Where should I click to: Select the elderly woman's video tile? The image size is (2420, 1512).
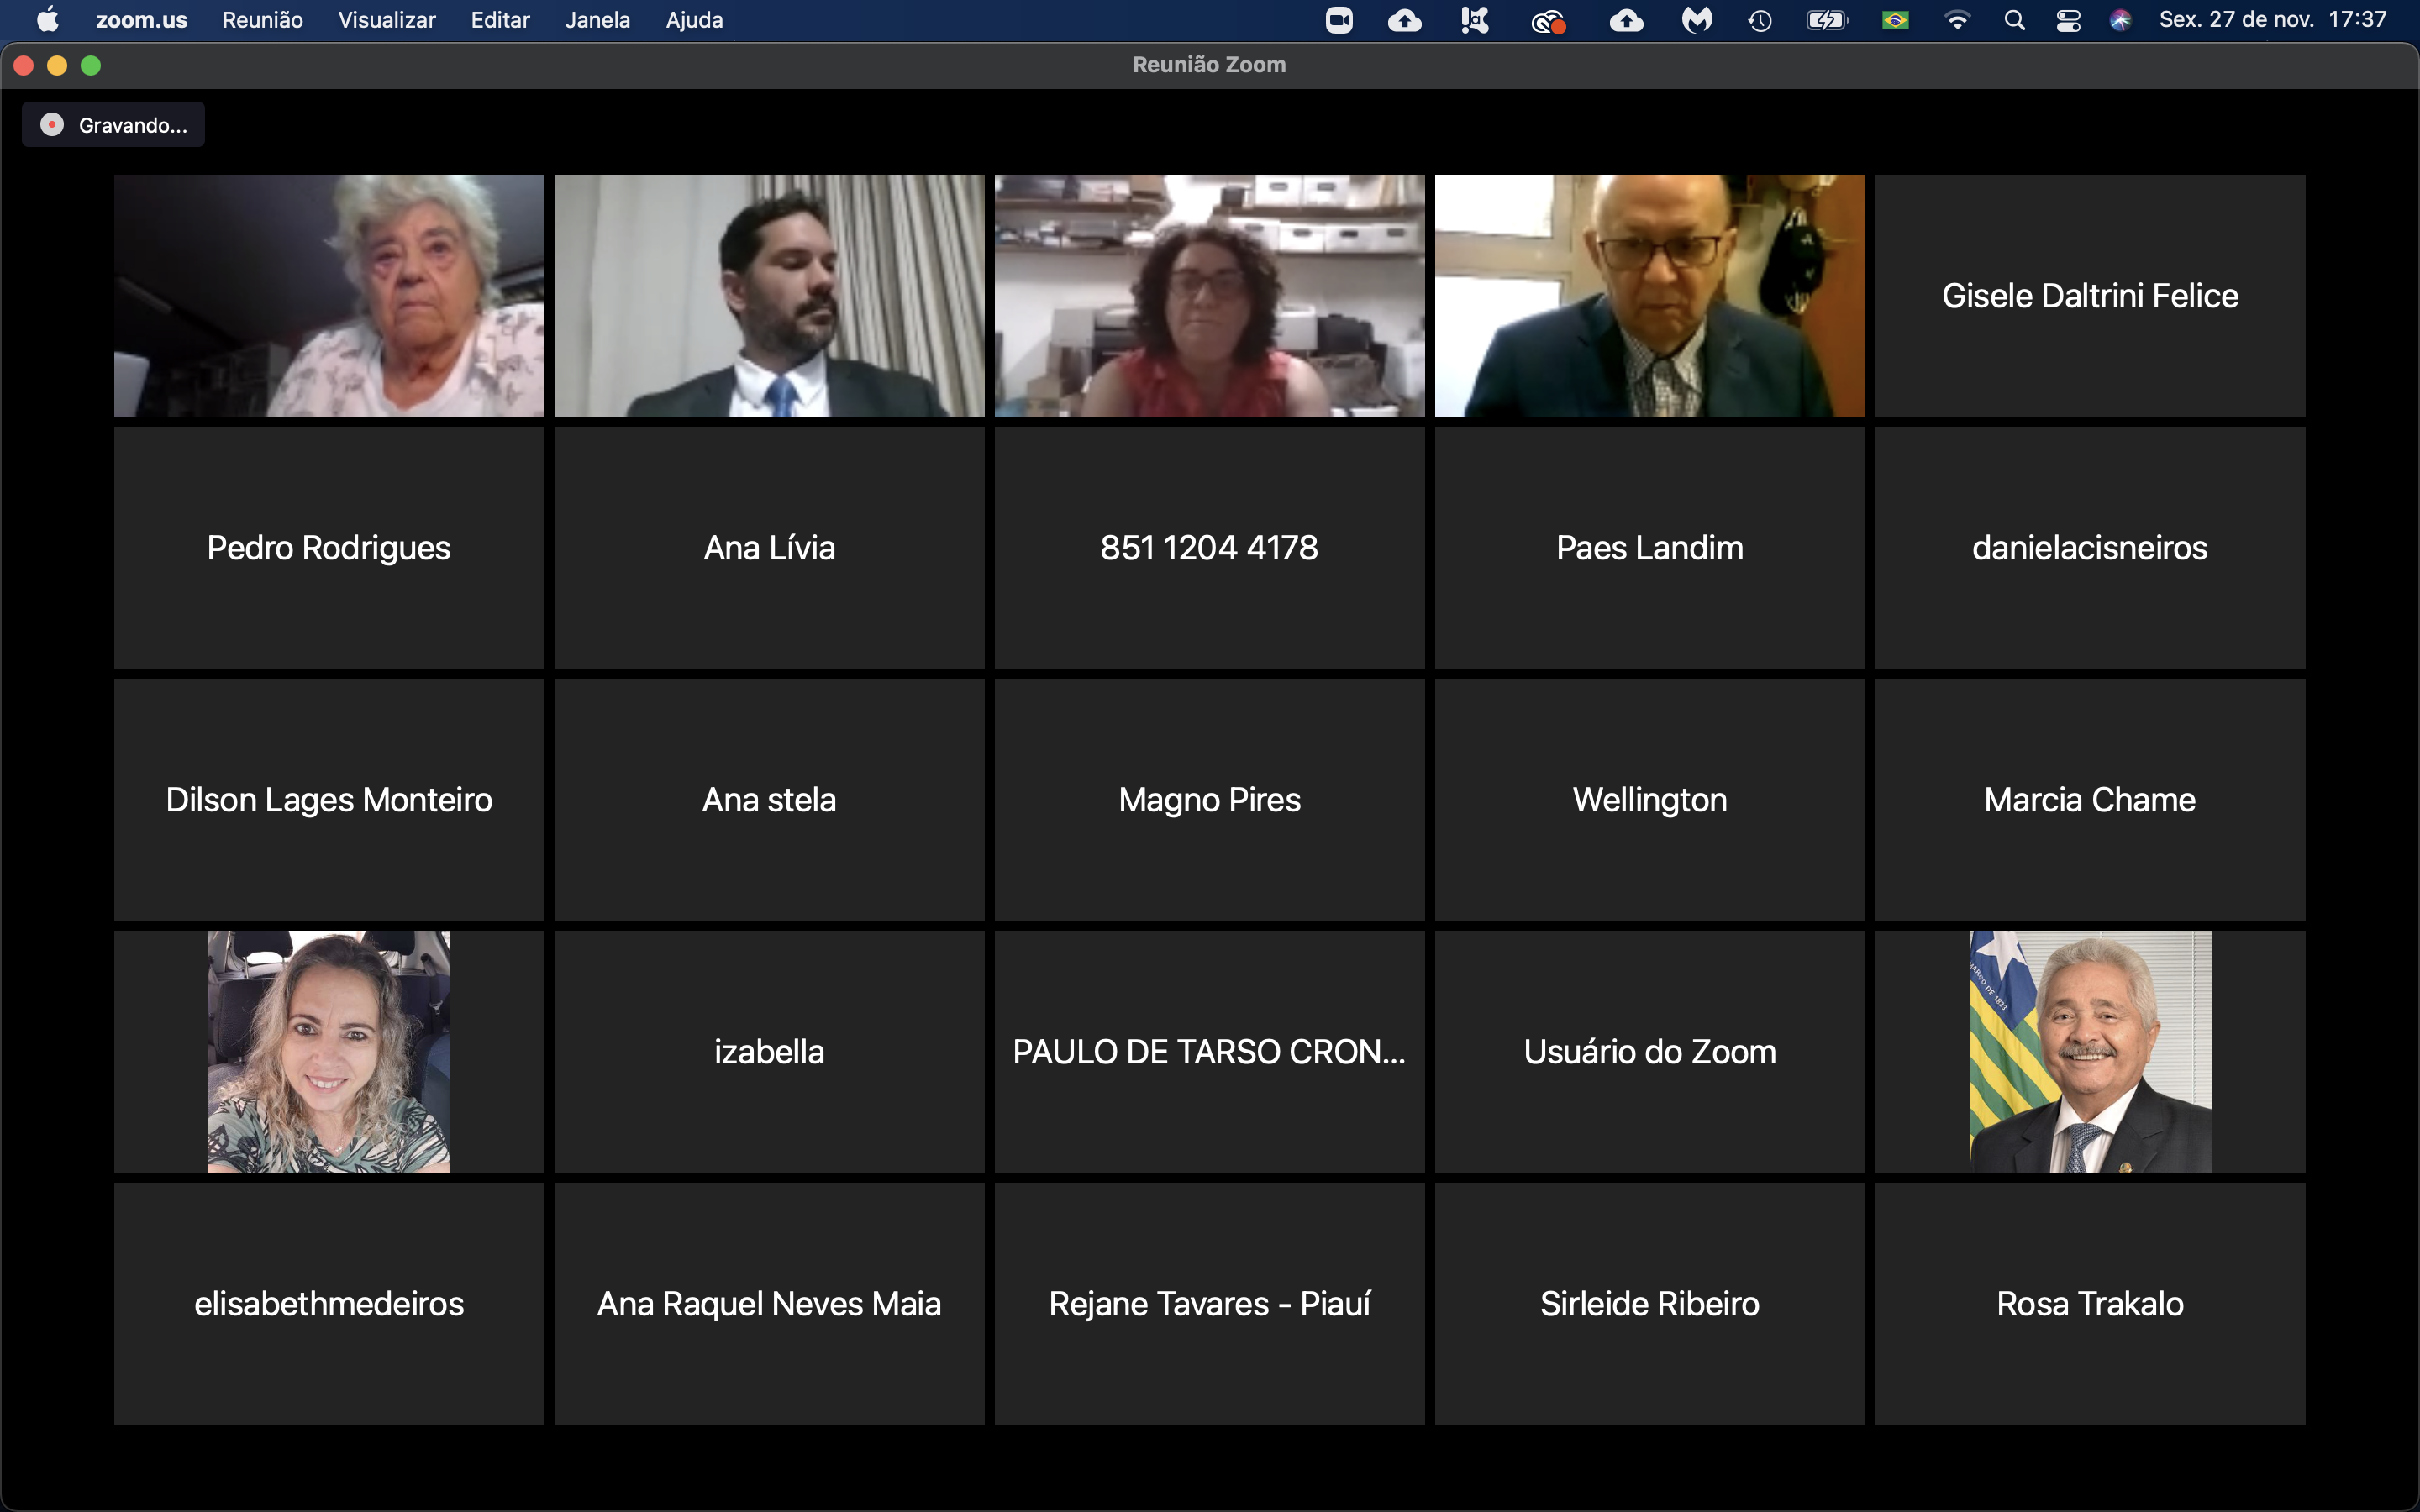pyautogui.click(x=329, y=295)
